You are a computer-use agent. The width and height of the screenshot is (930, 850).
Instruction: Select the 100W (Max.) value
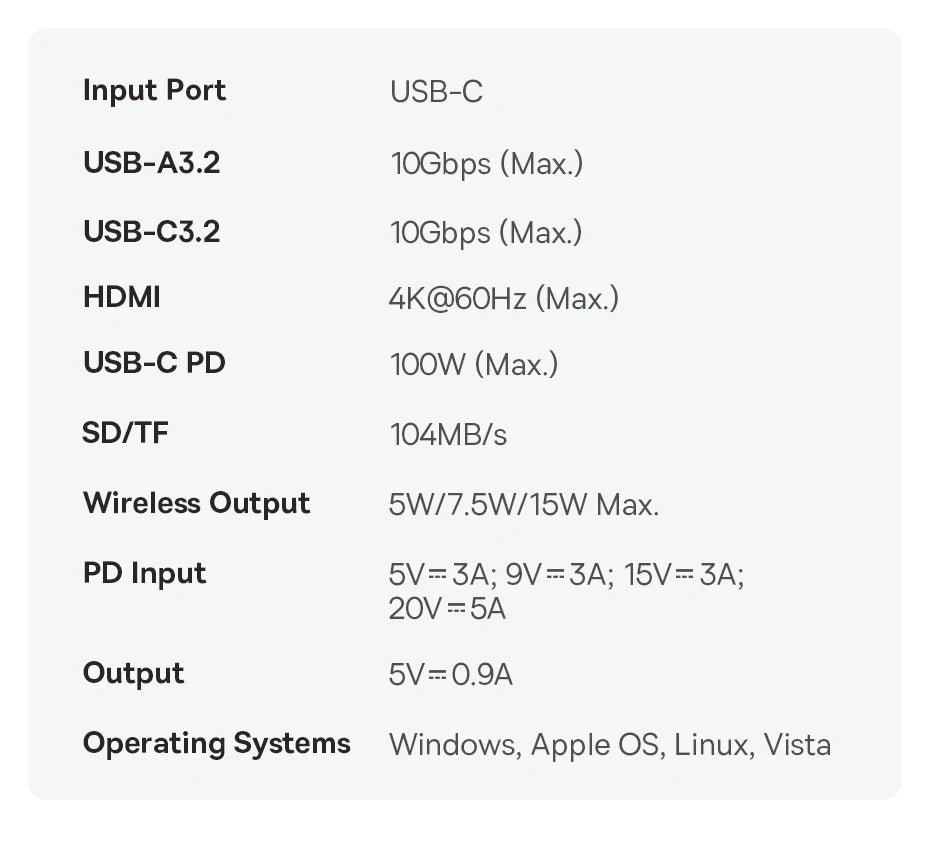(474, 364)
